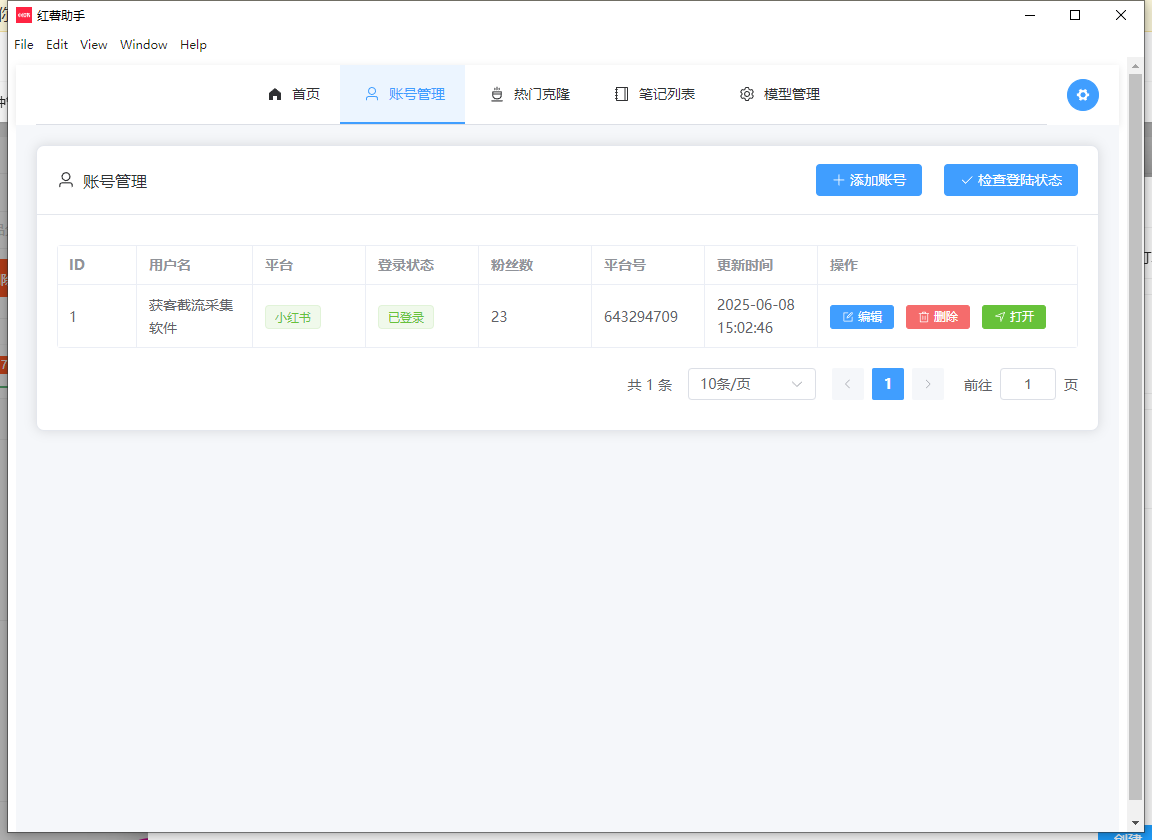Open the 首页 home tab
This screenshot has width=1152, height=840.
pyautogui.click(x=294, y=94)
